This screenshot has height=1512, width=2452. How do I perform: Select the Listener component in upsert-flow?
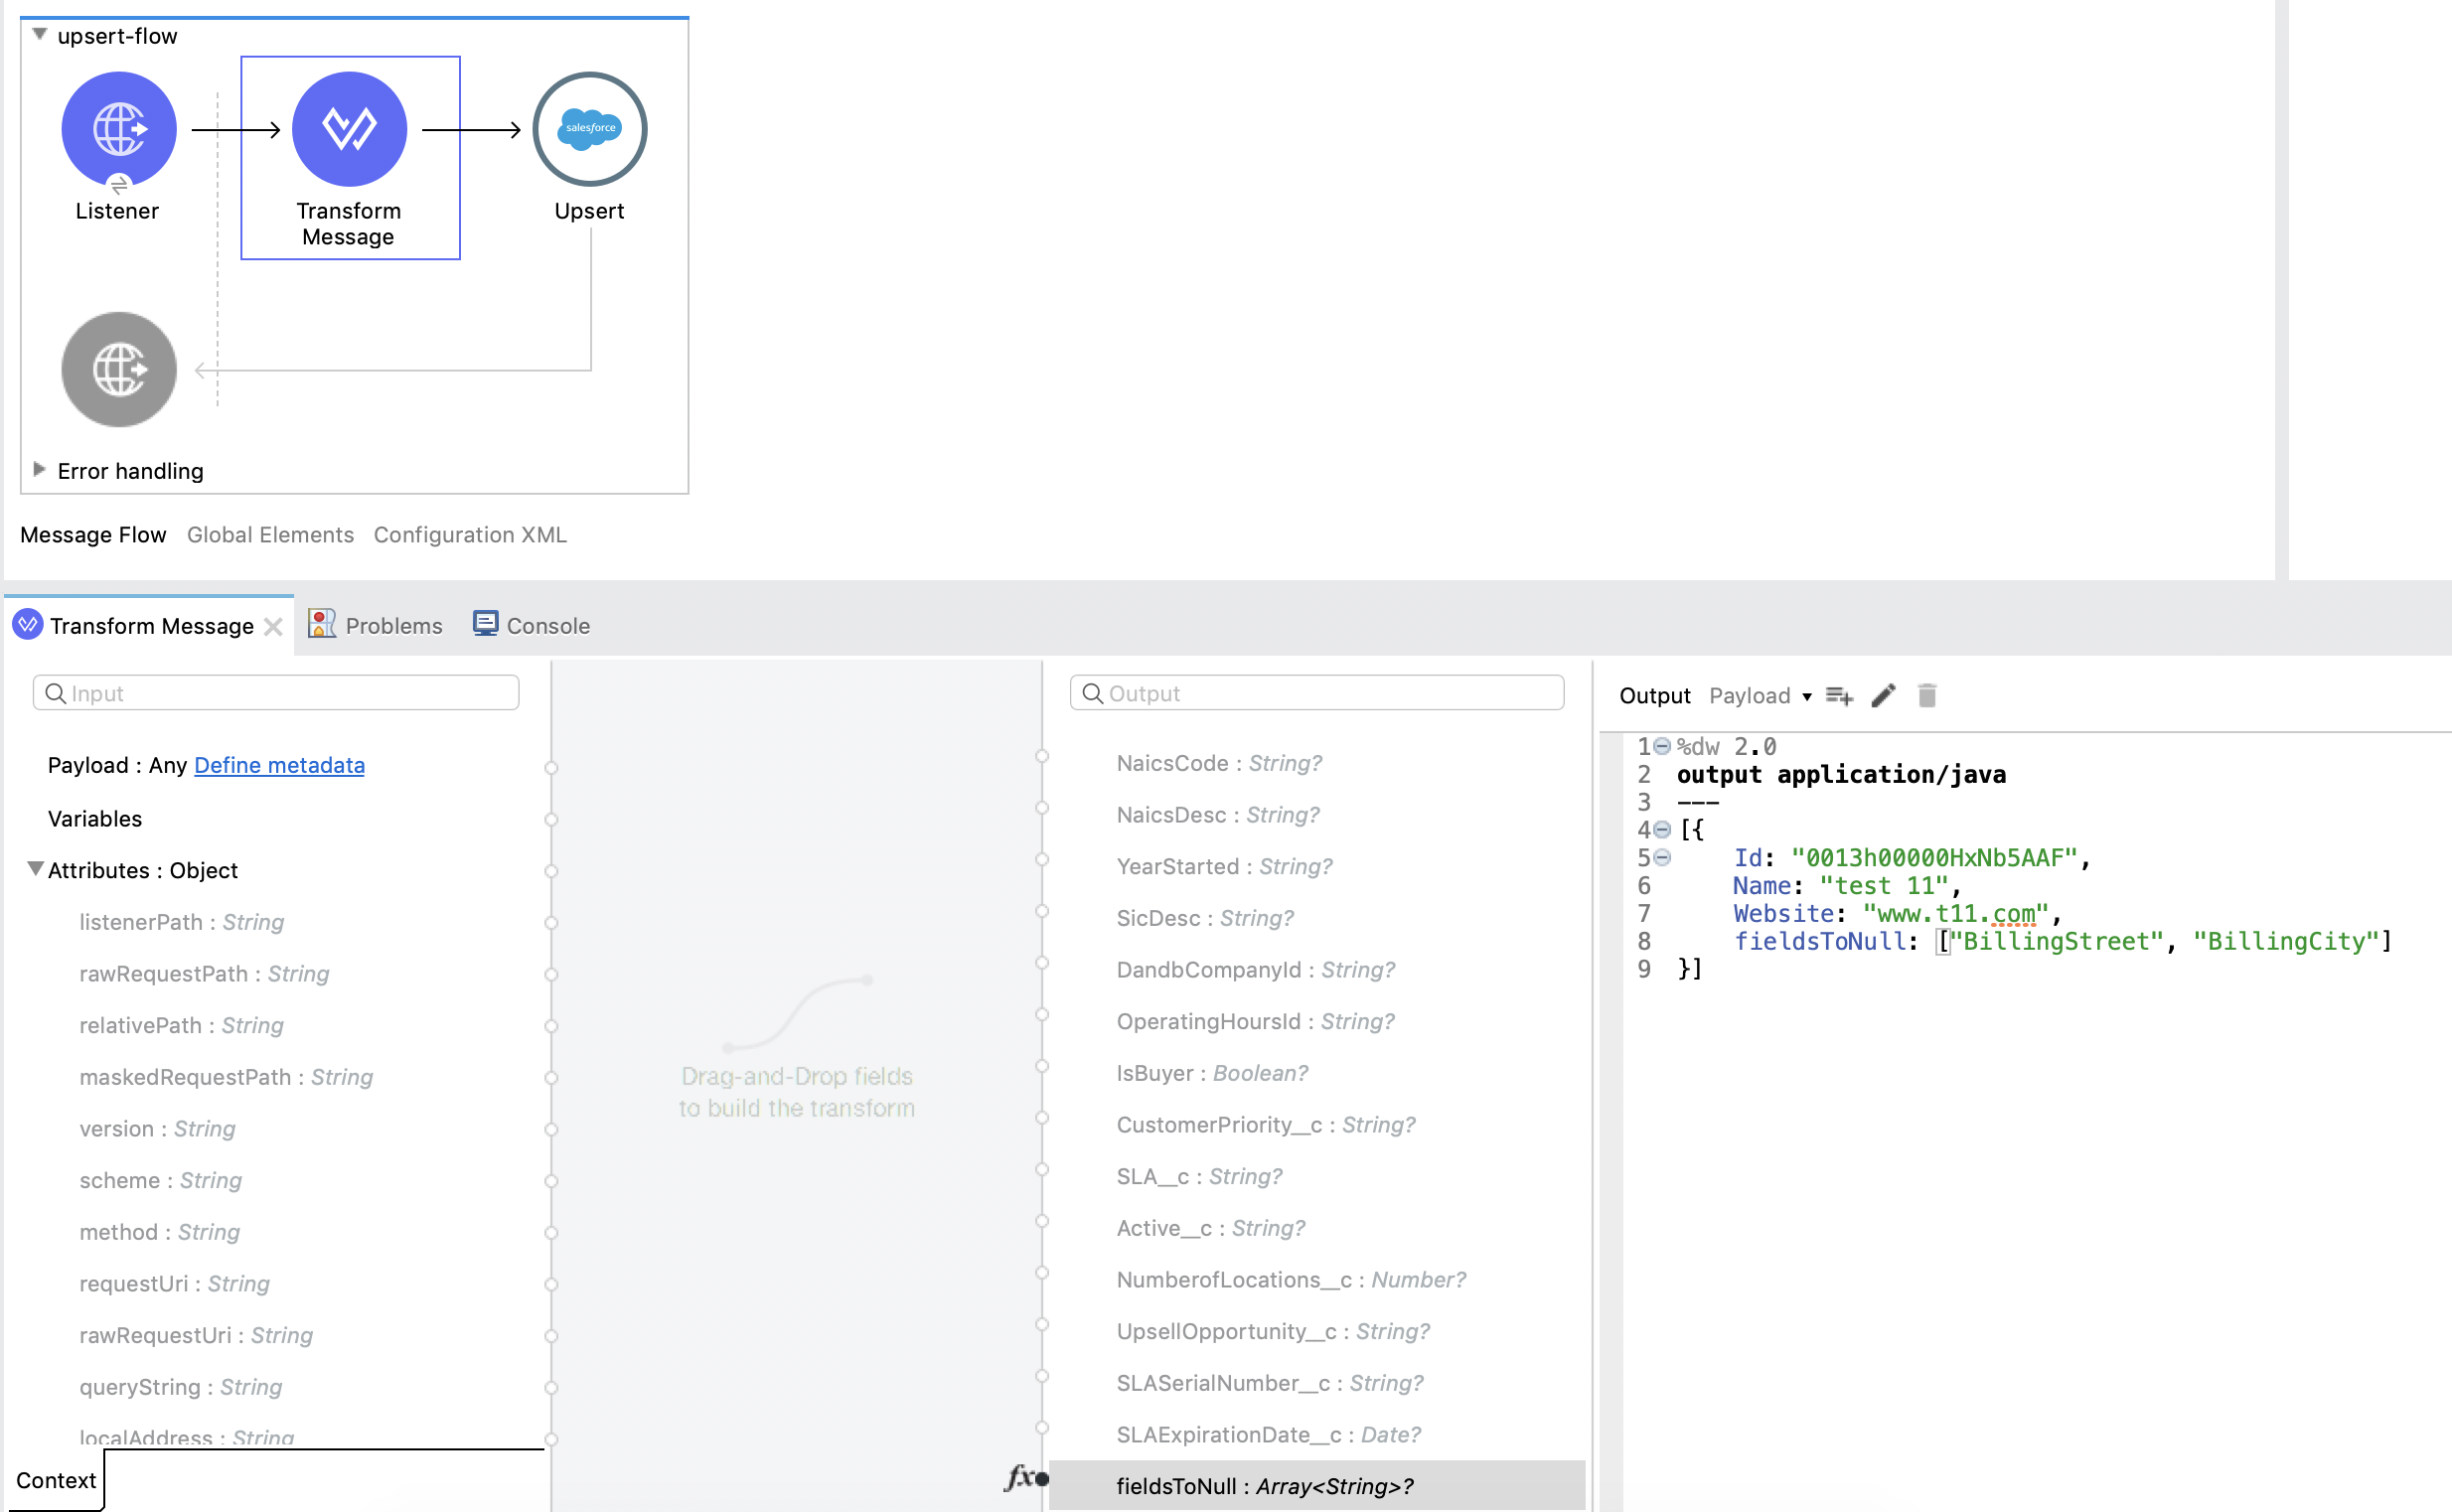tap(118, 128)
